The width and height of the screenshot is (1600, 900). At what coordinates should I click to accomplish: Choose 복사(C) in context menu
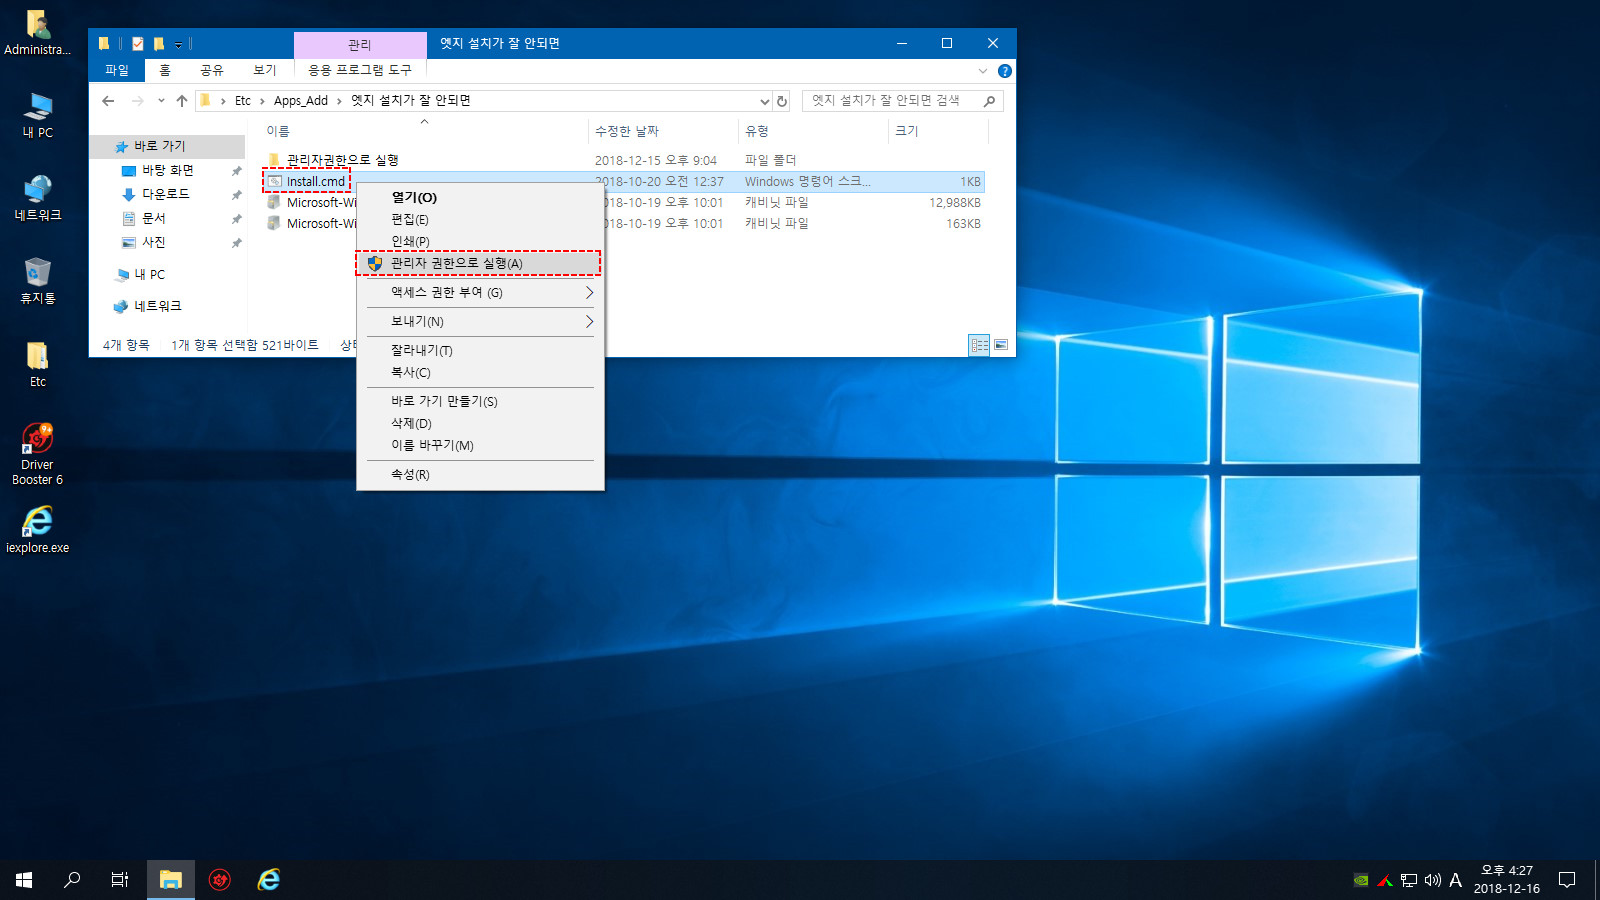click(480, 373)
